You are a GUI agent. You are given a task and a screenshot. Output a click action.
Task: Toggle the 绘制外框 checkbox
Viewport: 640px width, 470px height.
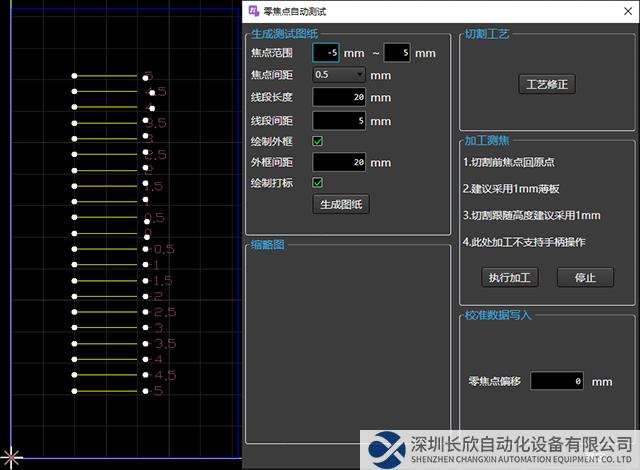tap(318, 141)
